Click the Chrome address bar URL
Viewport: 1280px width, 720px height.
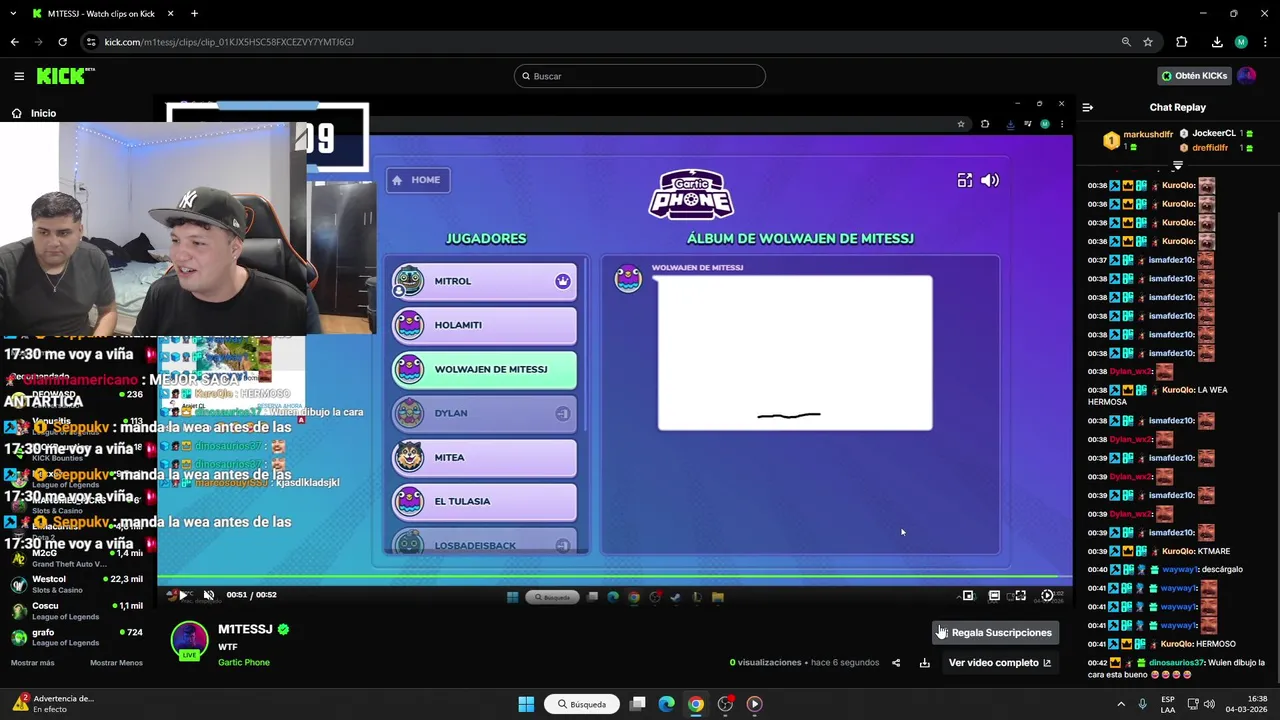[x=229, y=42]
